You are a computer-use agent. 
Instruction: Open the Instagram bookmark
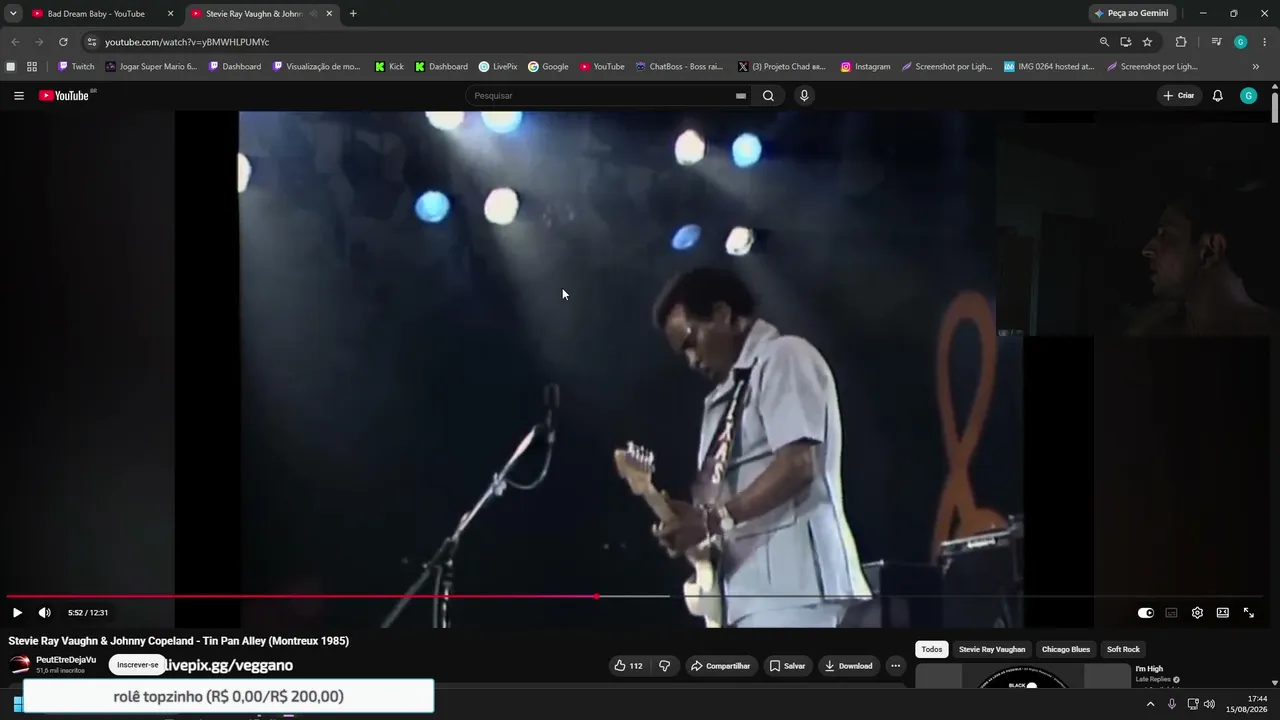coord(866,67)
